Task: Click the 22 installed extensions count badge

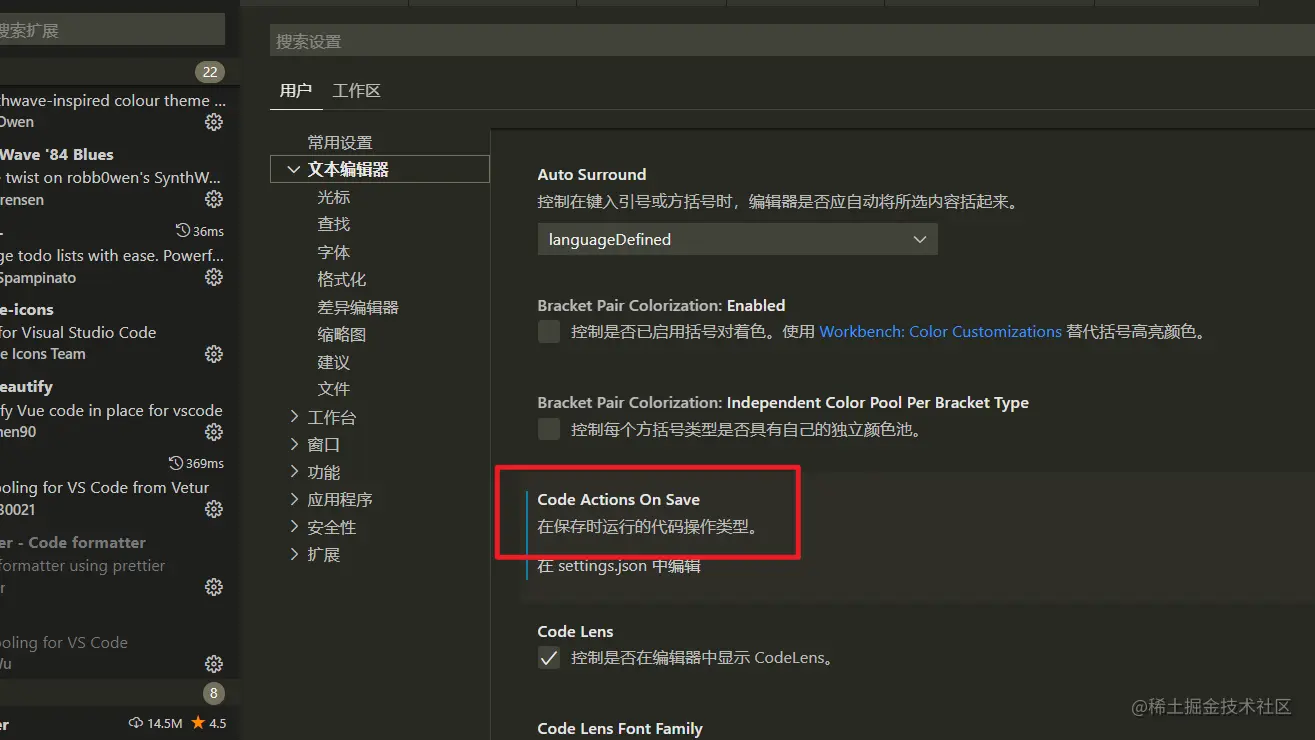Action: (x=210, y=72)
